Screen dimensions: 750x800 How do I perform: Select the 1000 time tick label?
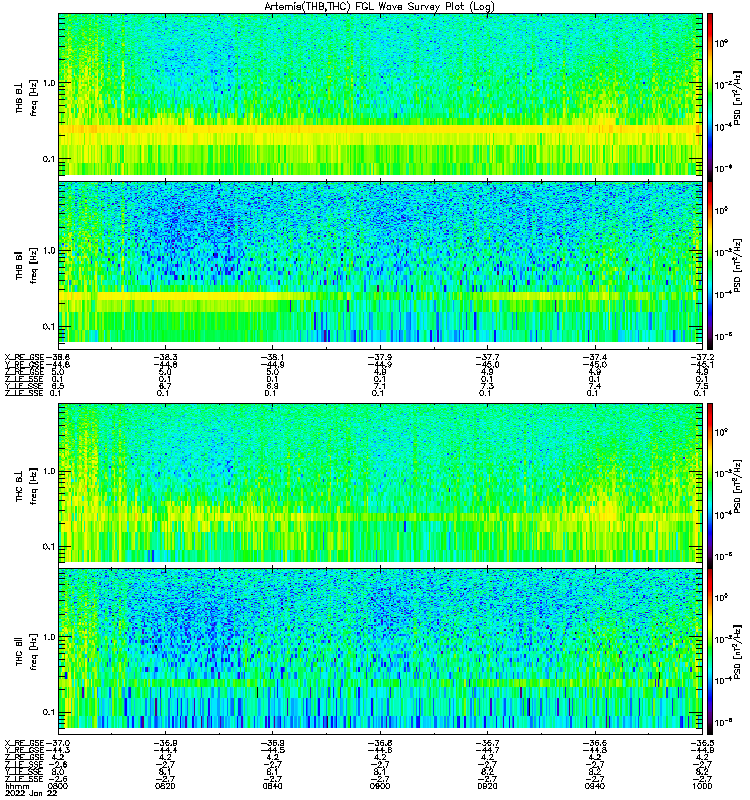pyautogui.click(x=702, y=786)
